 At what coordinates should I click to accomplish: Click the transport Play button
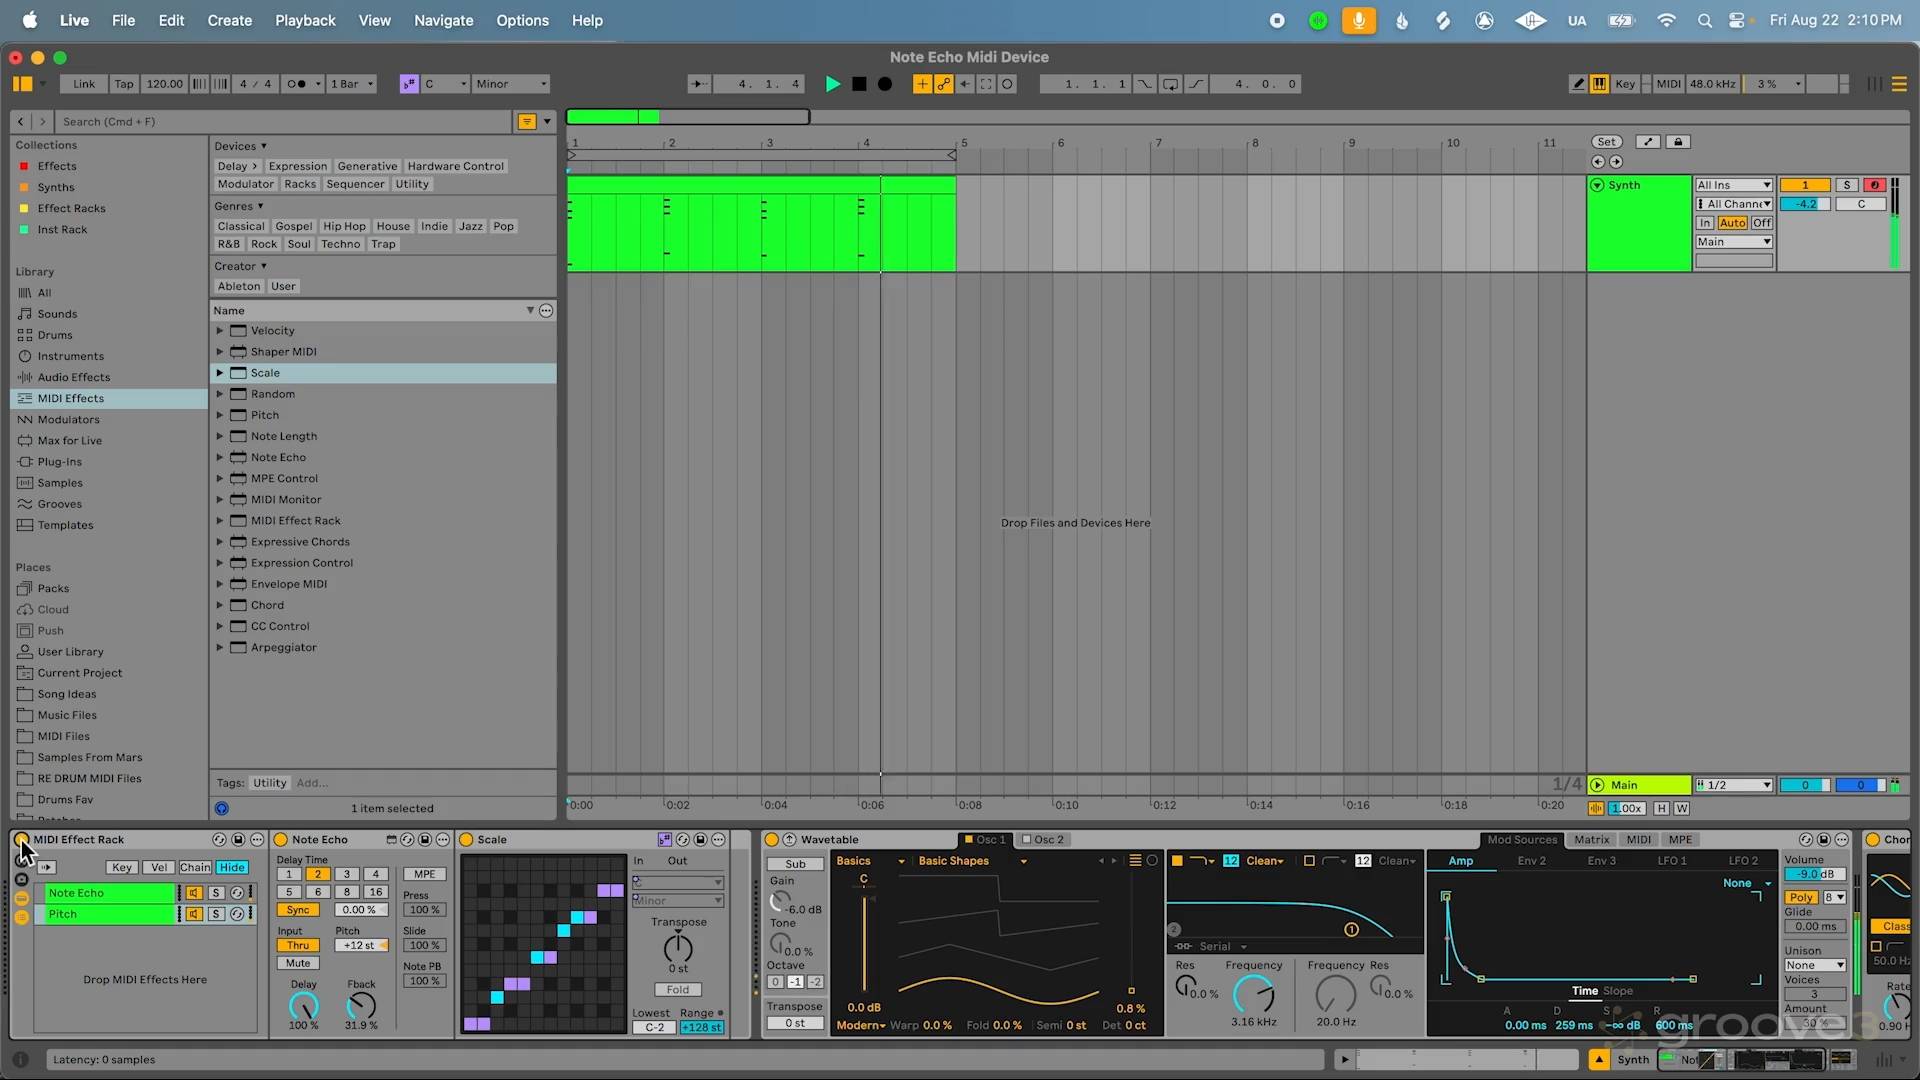832,84
